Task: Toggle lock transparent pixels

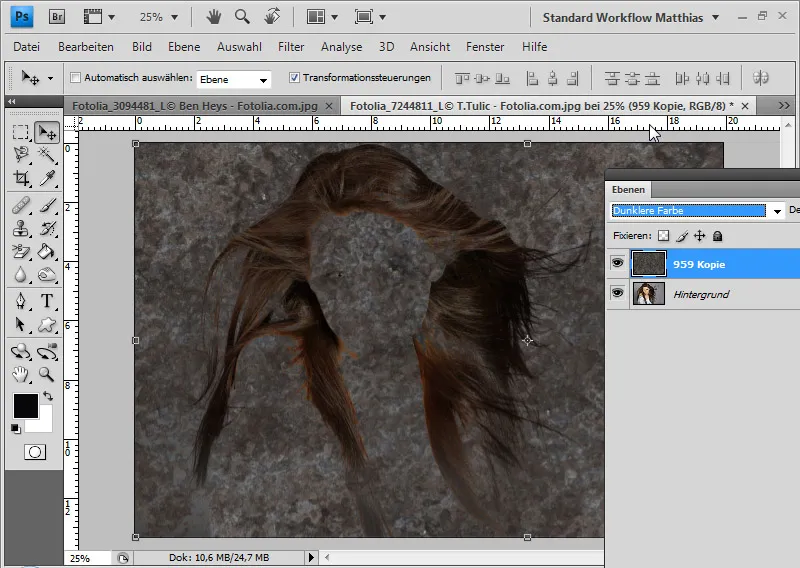Action: point(663,236)
